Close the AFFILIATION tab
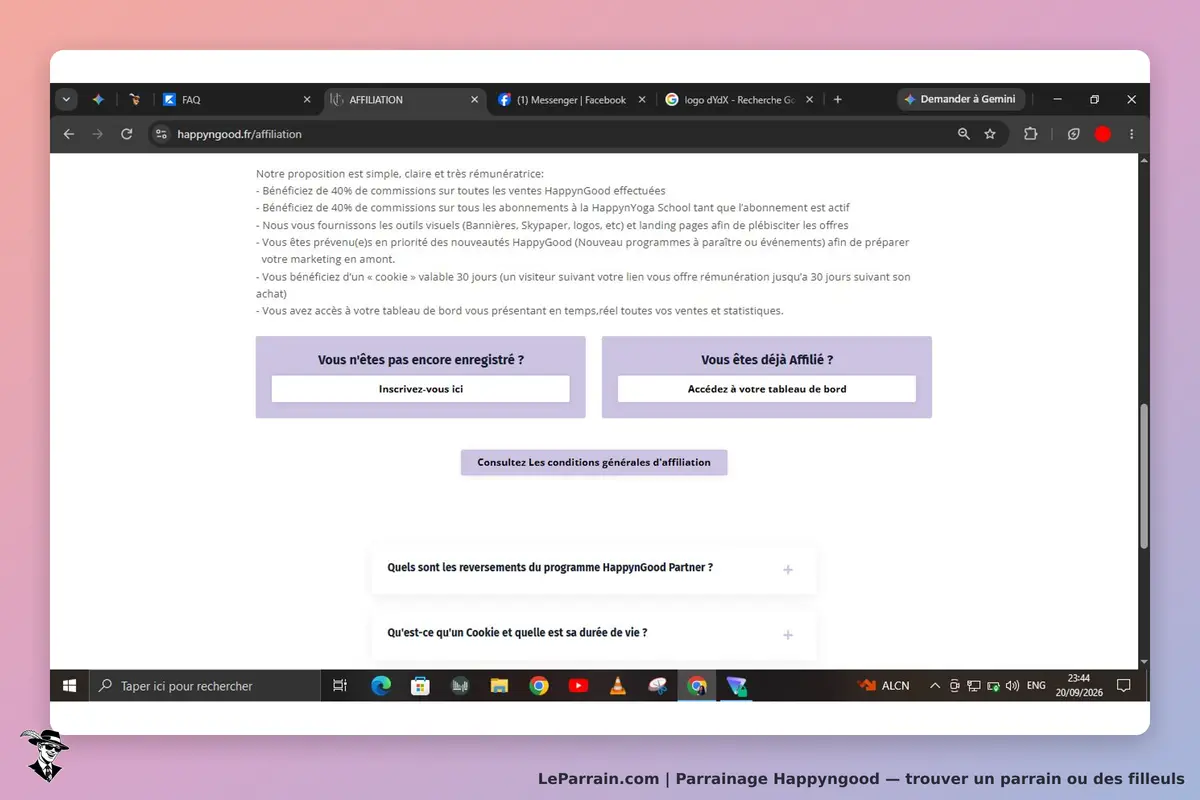 pyautogui.click(x=474, y=100)
